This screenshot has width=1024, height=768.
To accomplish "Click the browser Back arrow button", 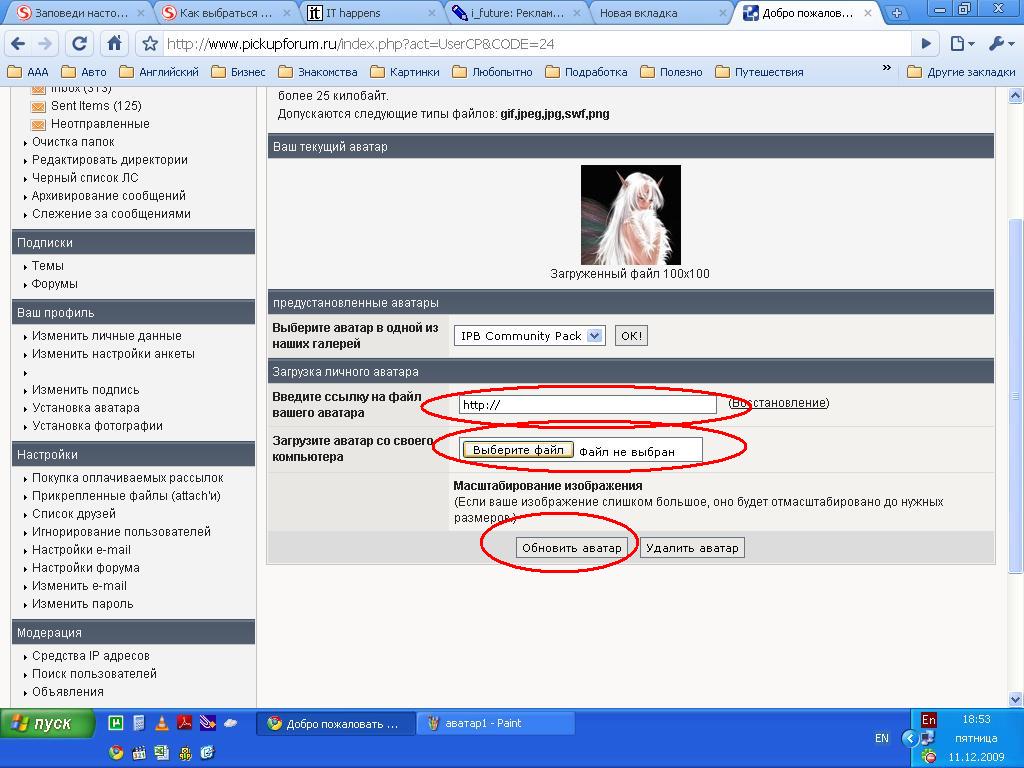I will (x=17, y=44).
